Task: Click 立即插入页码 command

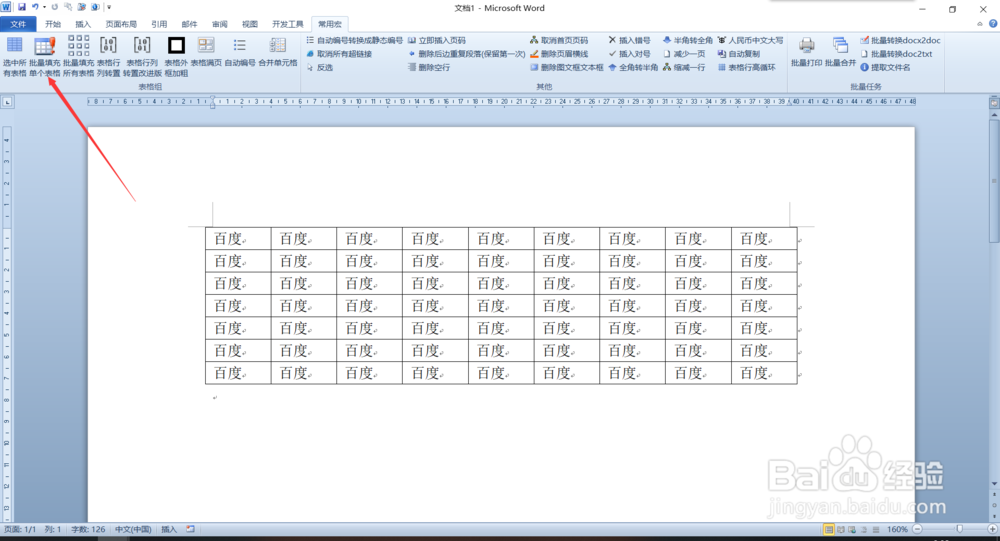Action: [x=437, y=40]
